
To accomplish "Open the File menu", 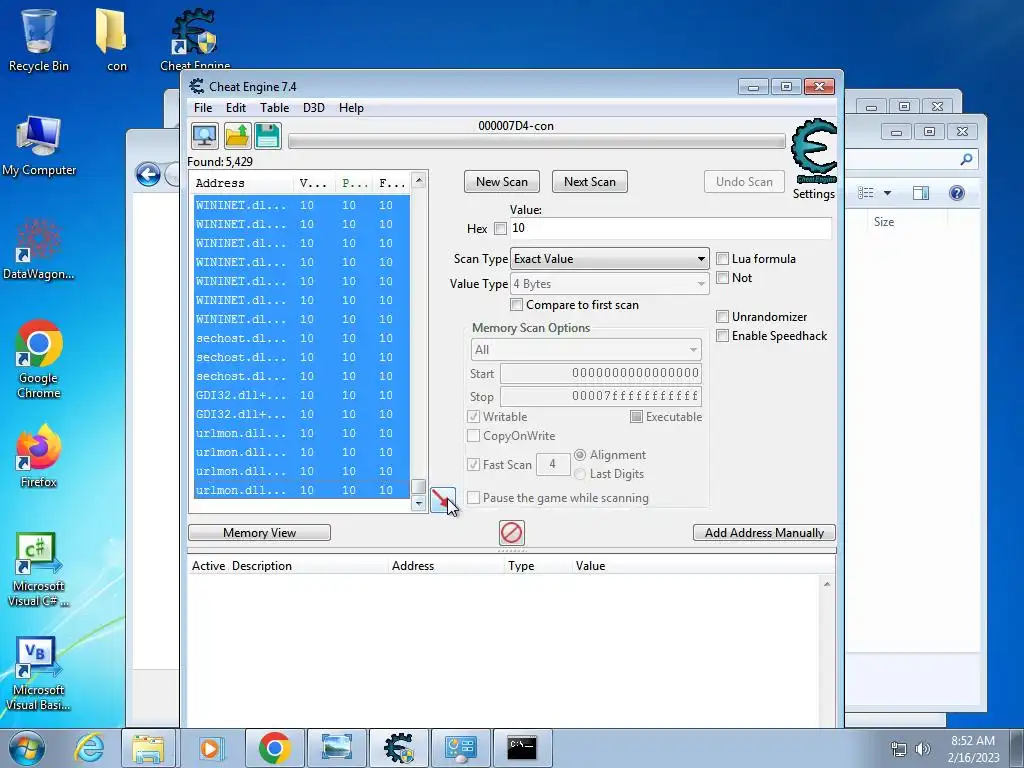I will pyautogui.click(x=203, y=108).
